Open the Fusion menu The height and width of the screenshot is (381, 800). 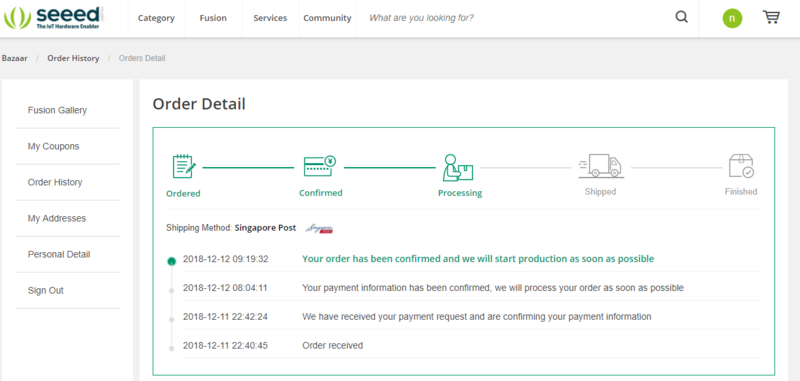coord(213,18)
